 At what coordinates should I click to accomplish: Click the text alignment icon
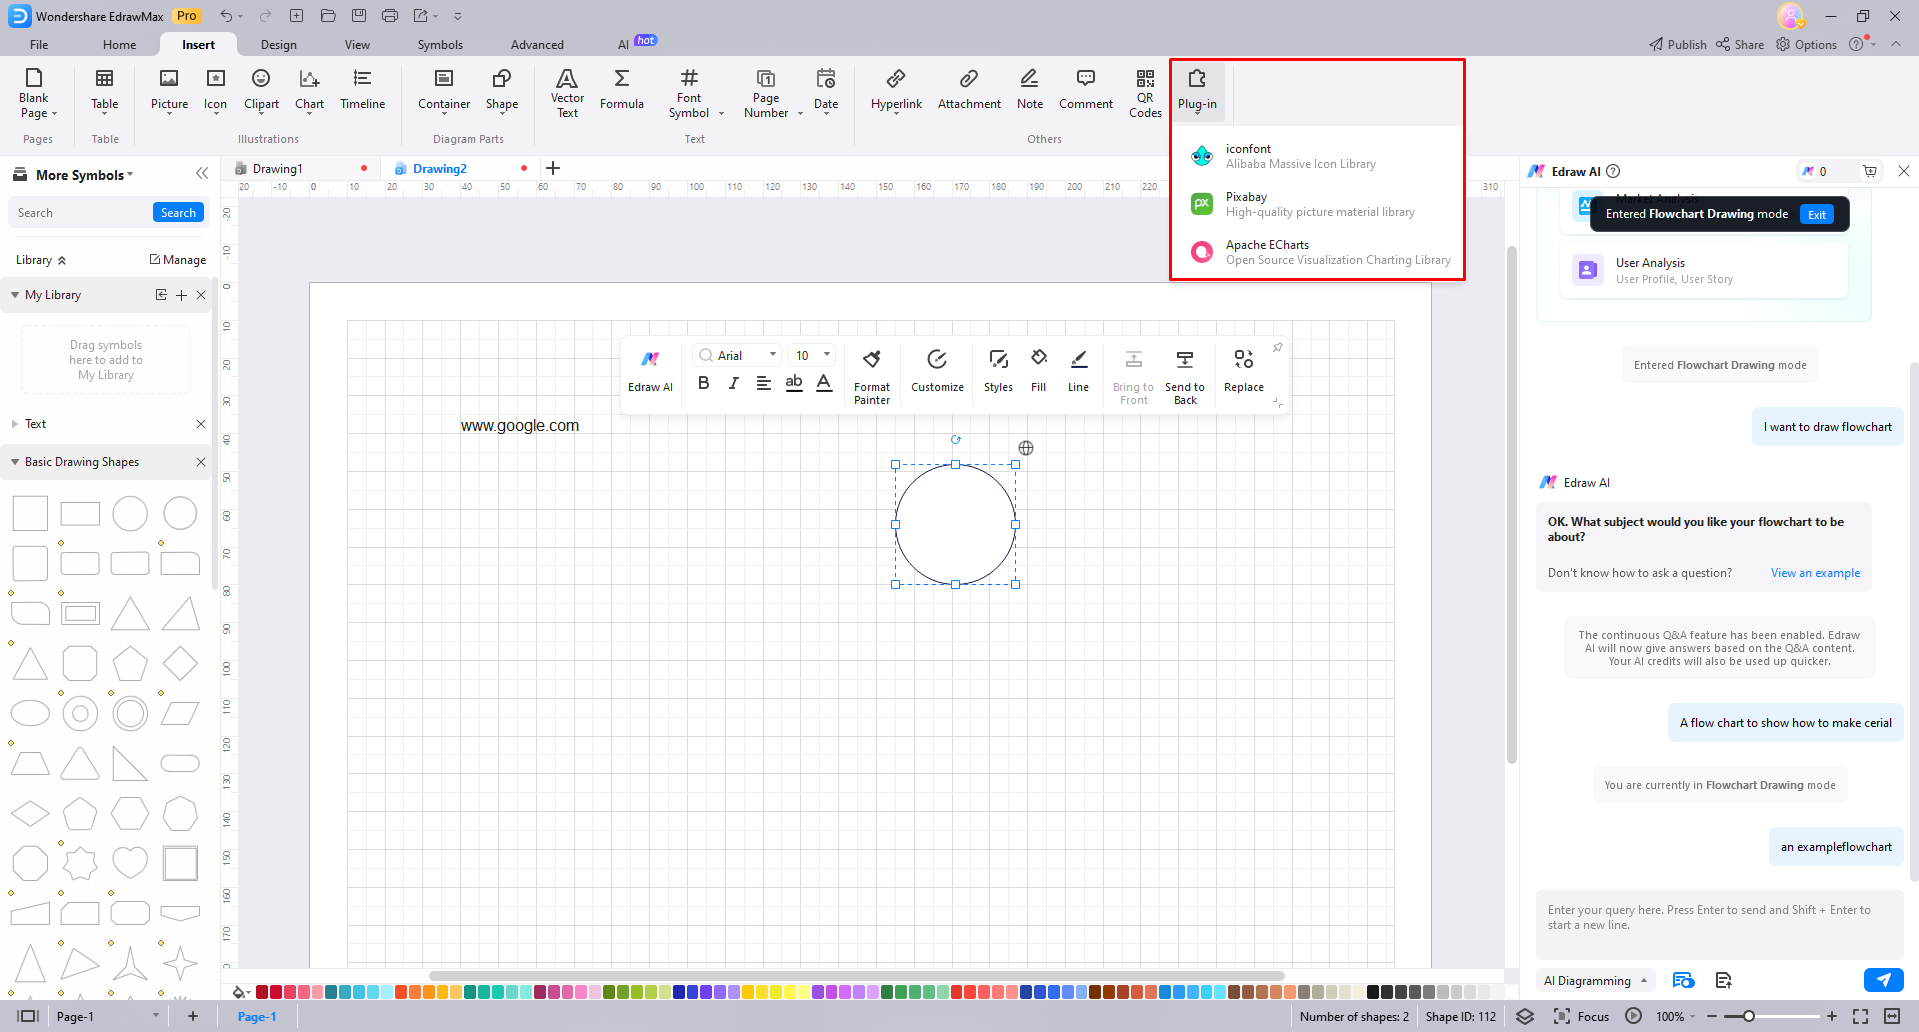click(764, 383)
